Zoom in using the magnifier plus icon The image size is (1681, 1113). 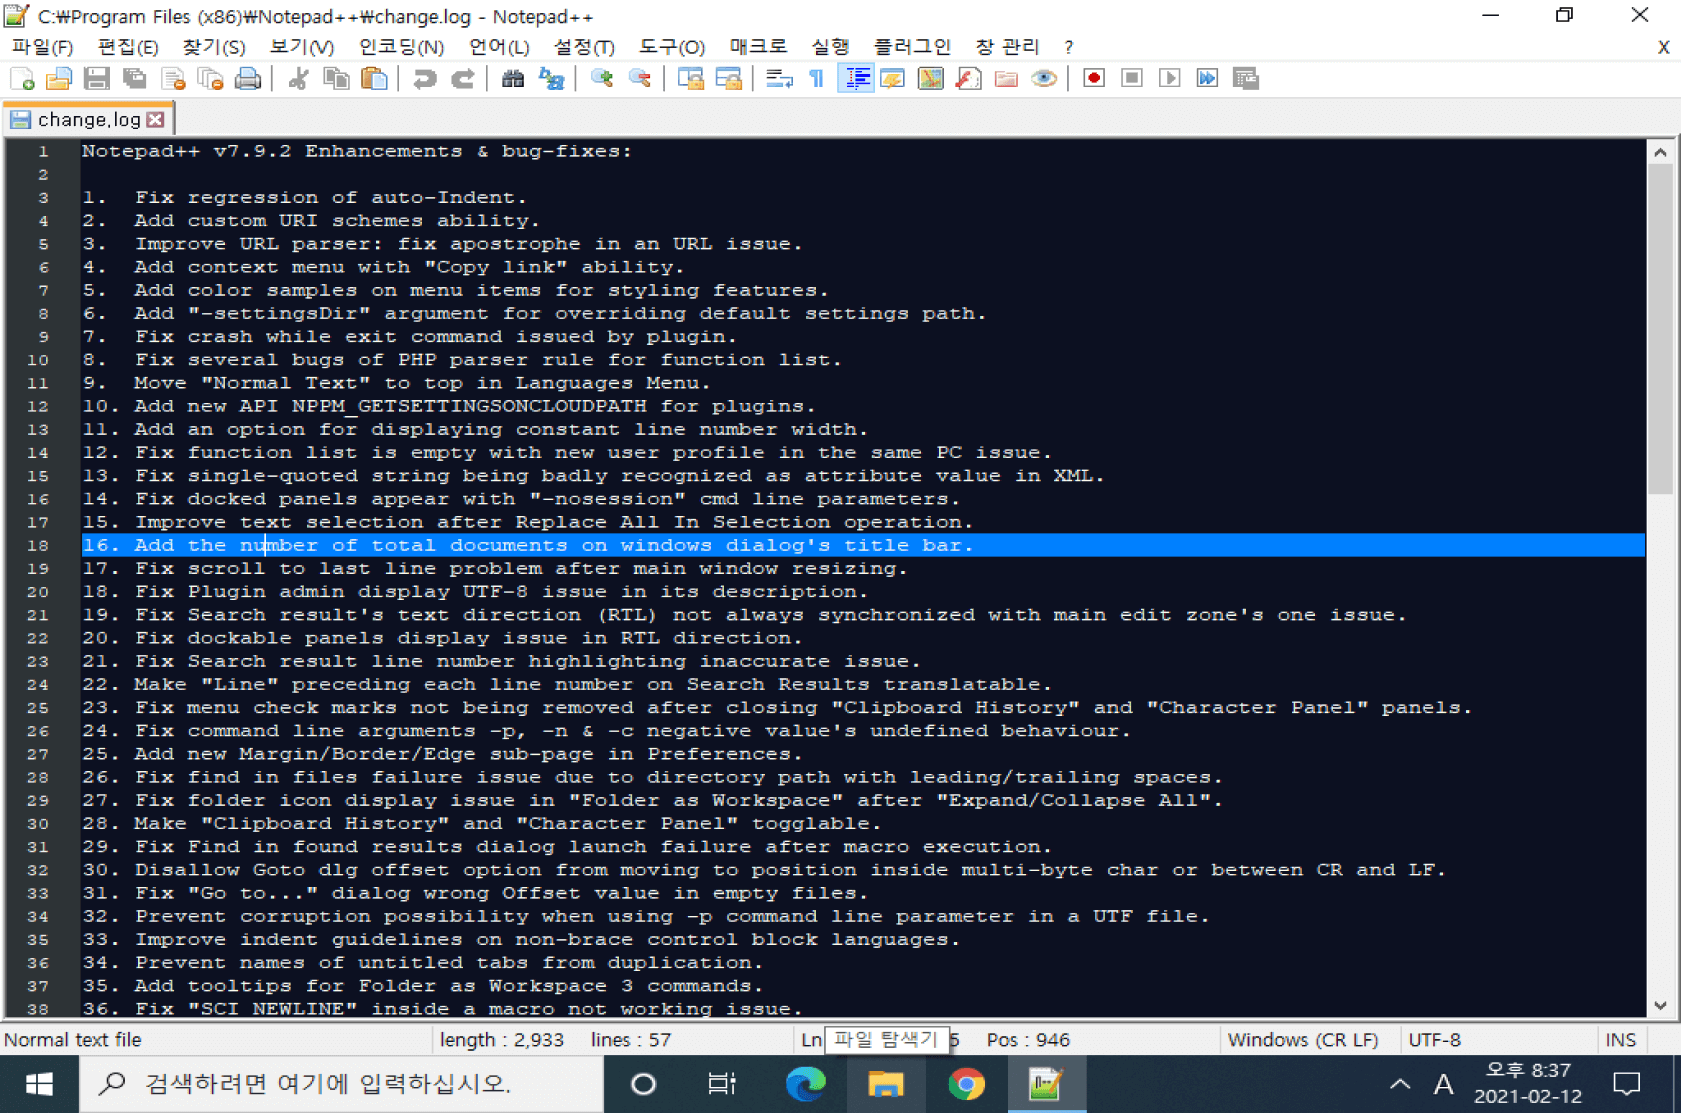pyautogui.click(x=602, y=79)
